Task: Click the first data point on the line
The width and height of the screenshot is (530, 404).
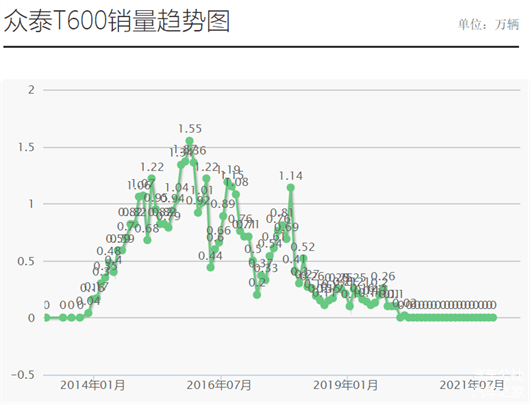Action: (46, 317)
